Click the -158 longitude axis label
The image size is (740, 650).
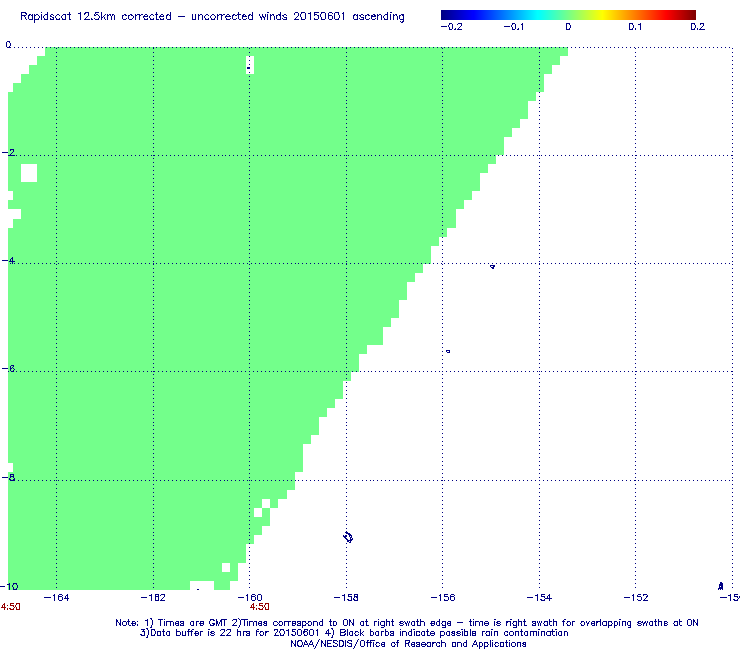(x=346, y=598)
